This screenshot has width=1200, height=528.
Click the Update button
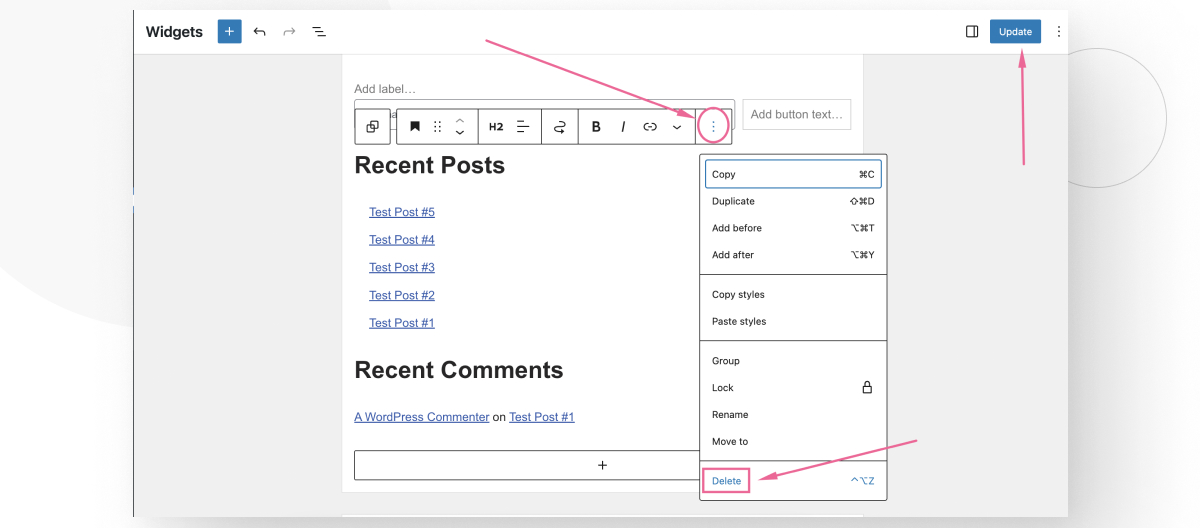(1015, 32)
